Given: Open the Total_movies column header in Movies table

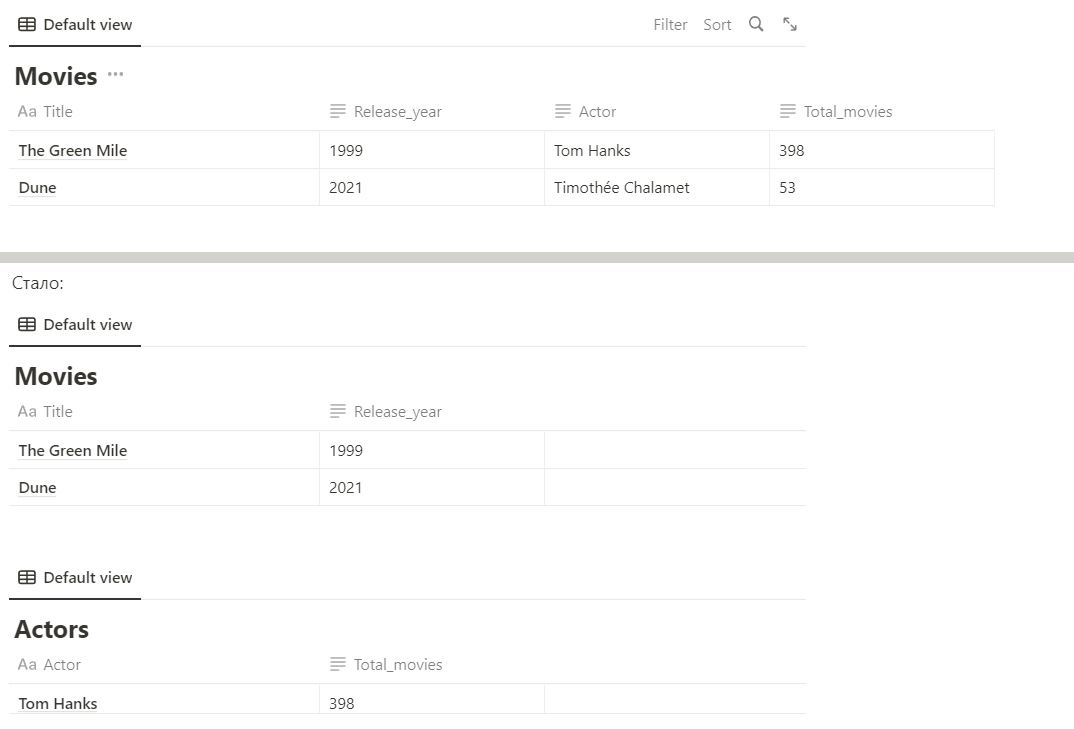Looking at the screenshot, I should click(847, 112).
